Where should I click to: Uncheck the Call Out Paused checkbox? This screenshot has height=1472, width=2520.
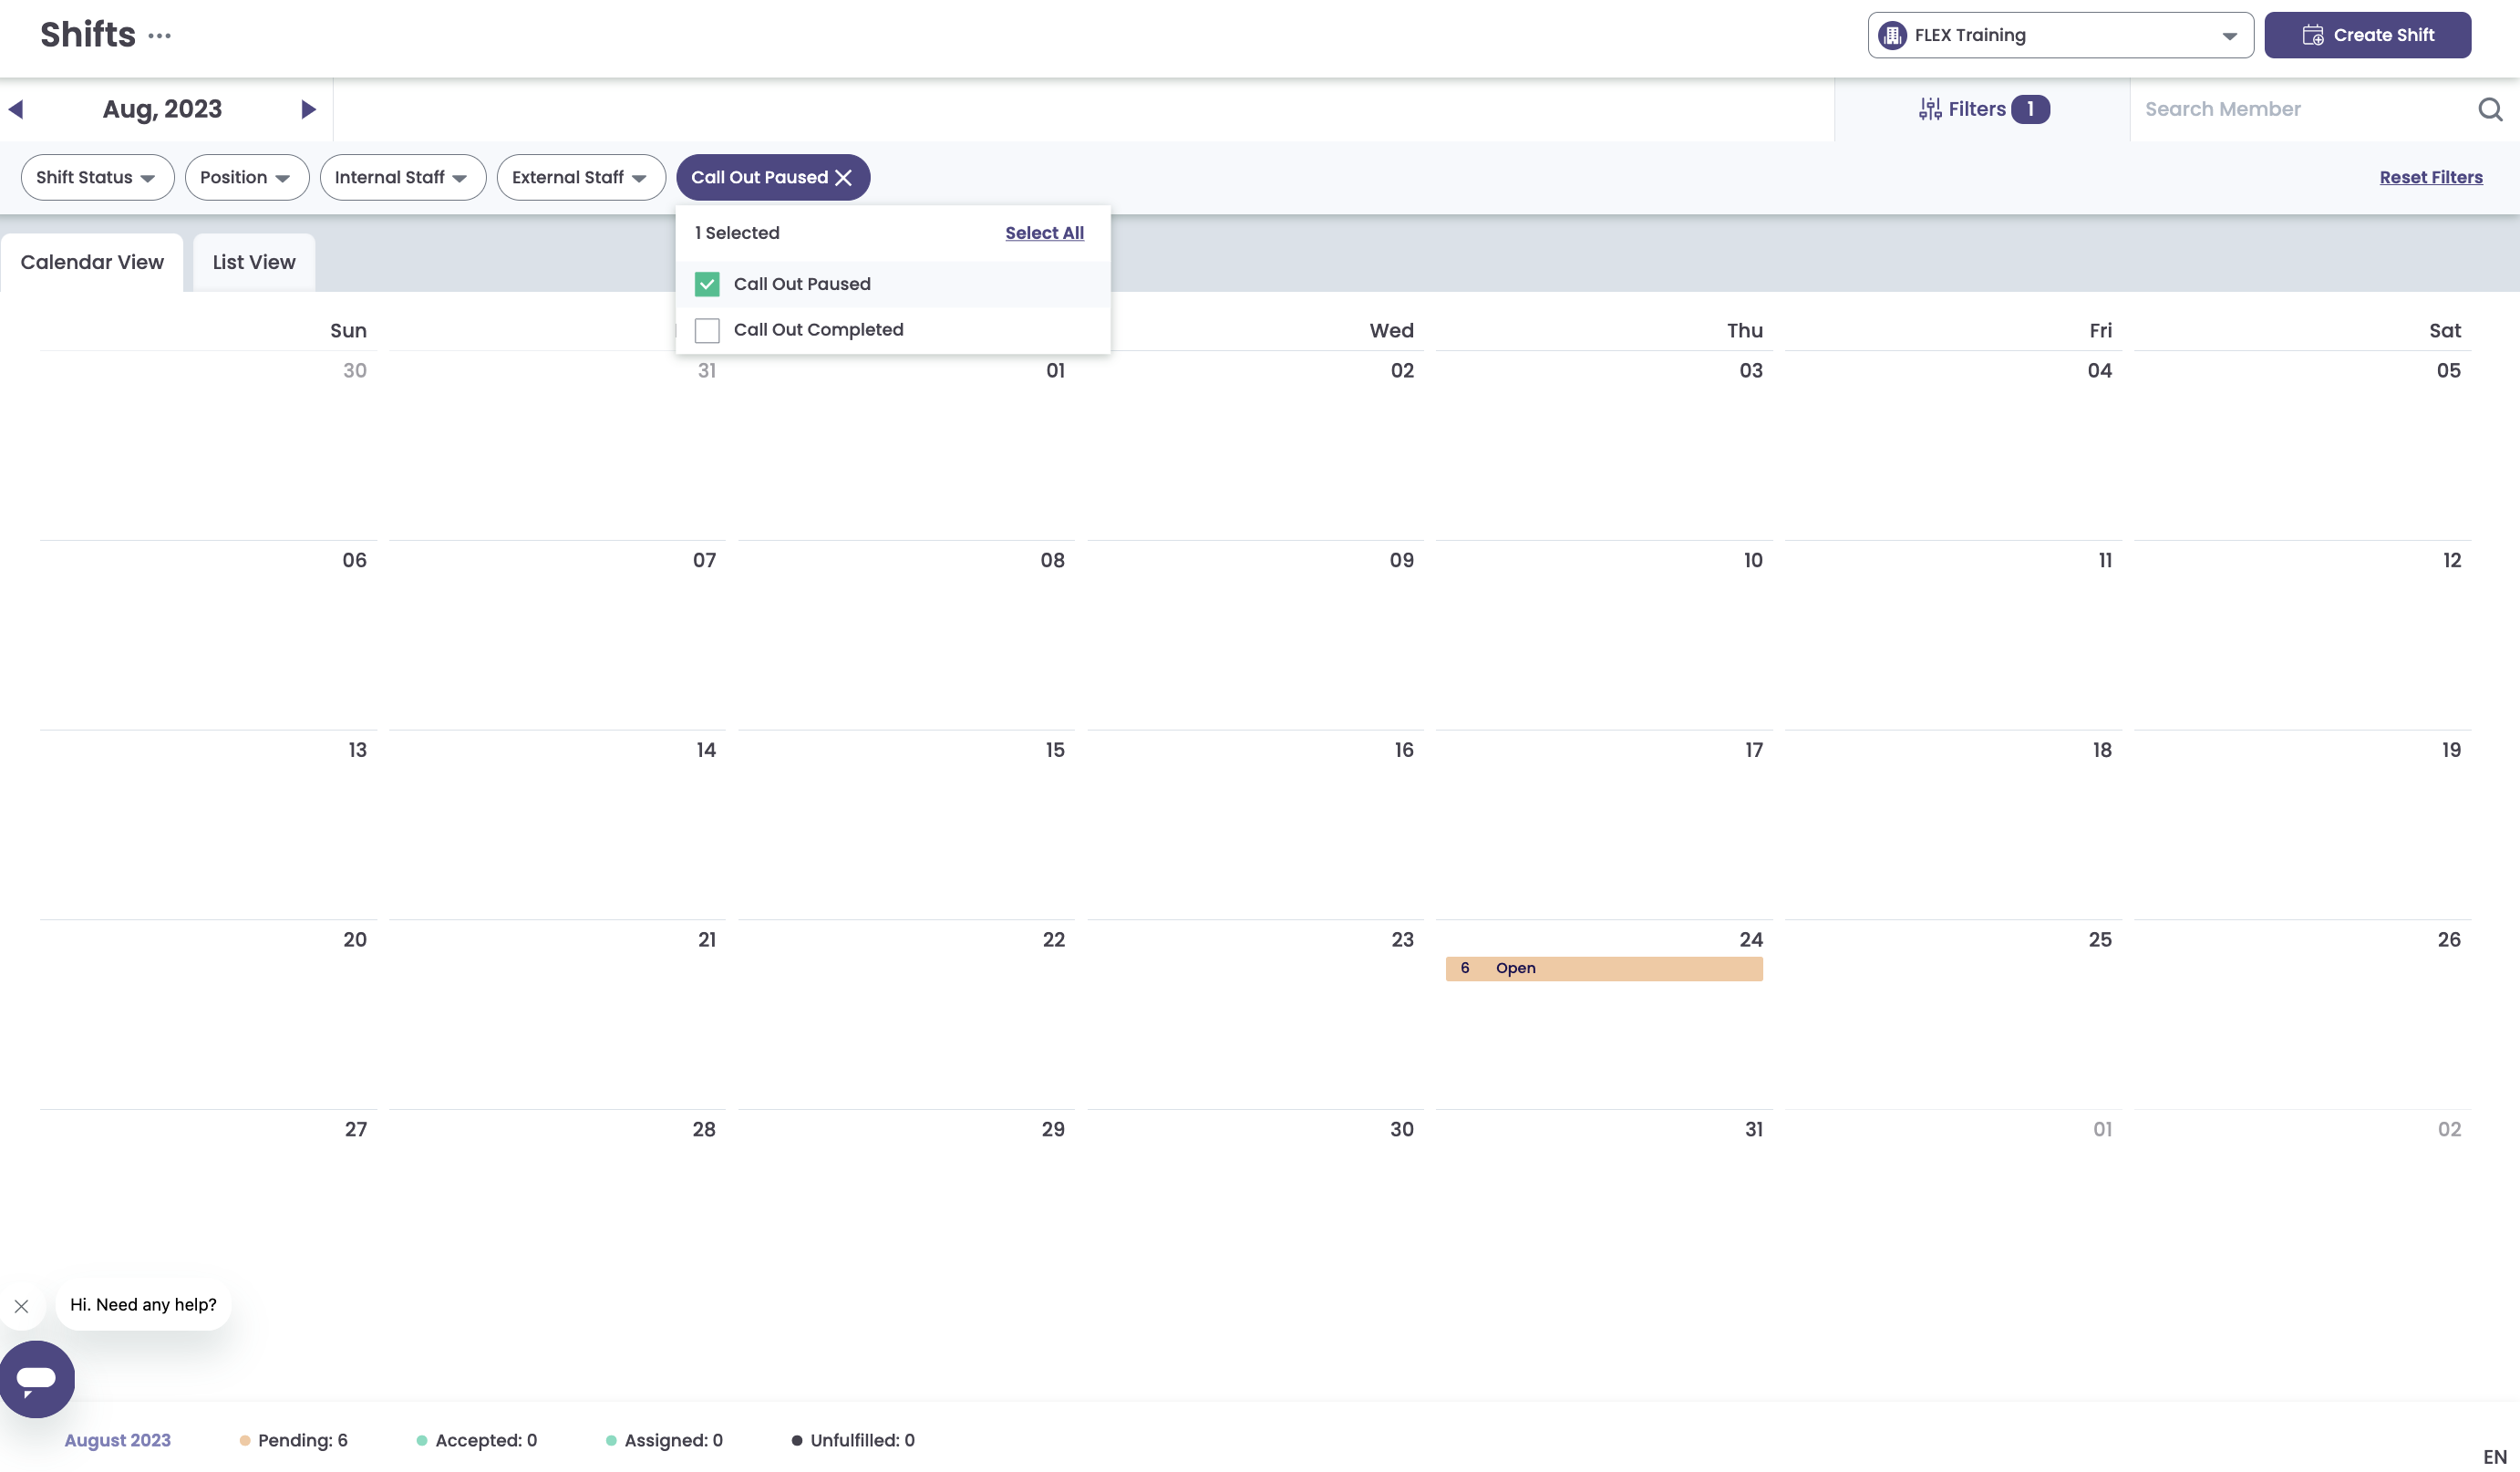coord(707,284)
